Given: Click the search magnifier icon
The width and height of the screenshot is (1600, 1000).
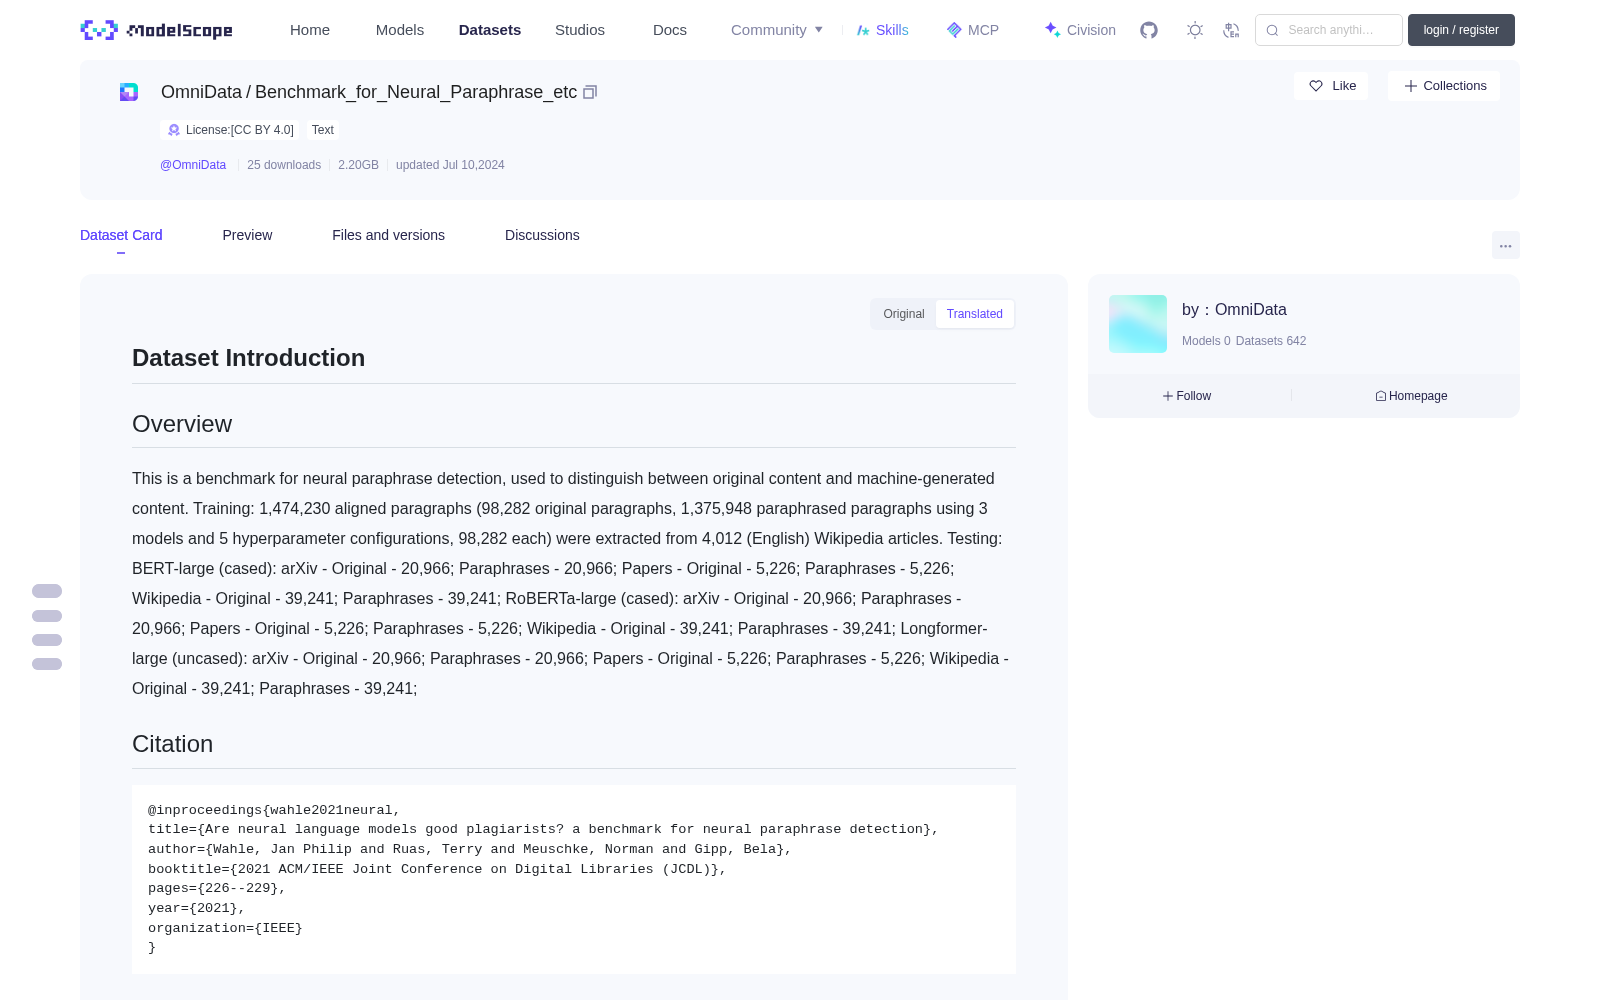Looking at the screenshot, I should tap(1272, 30).
